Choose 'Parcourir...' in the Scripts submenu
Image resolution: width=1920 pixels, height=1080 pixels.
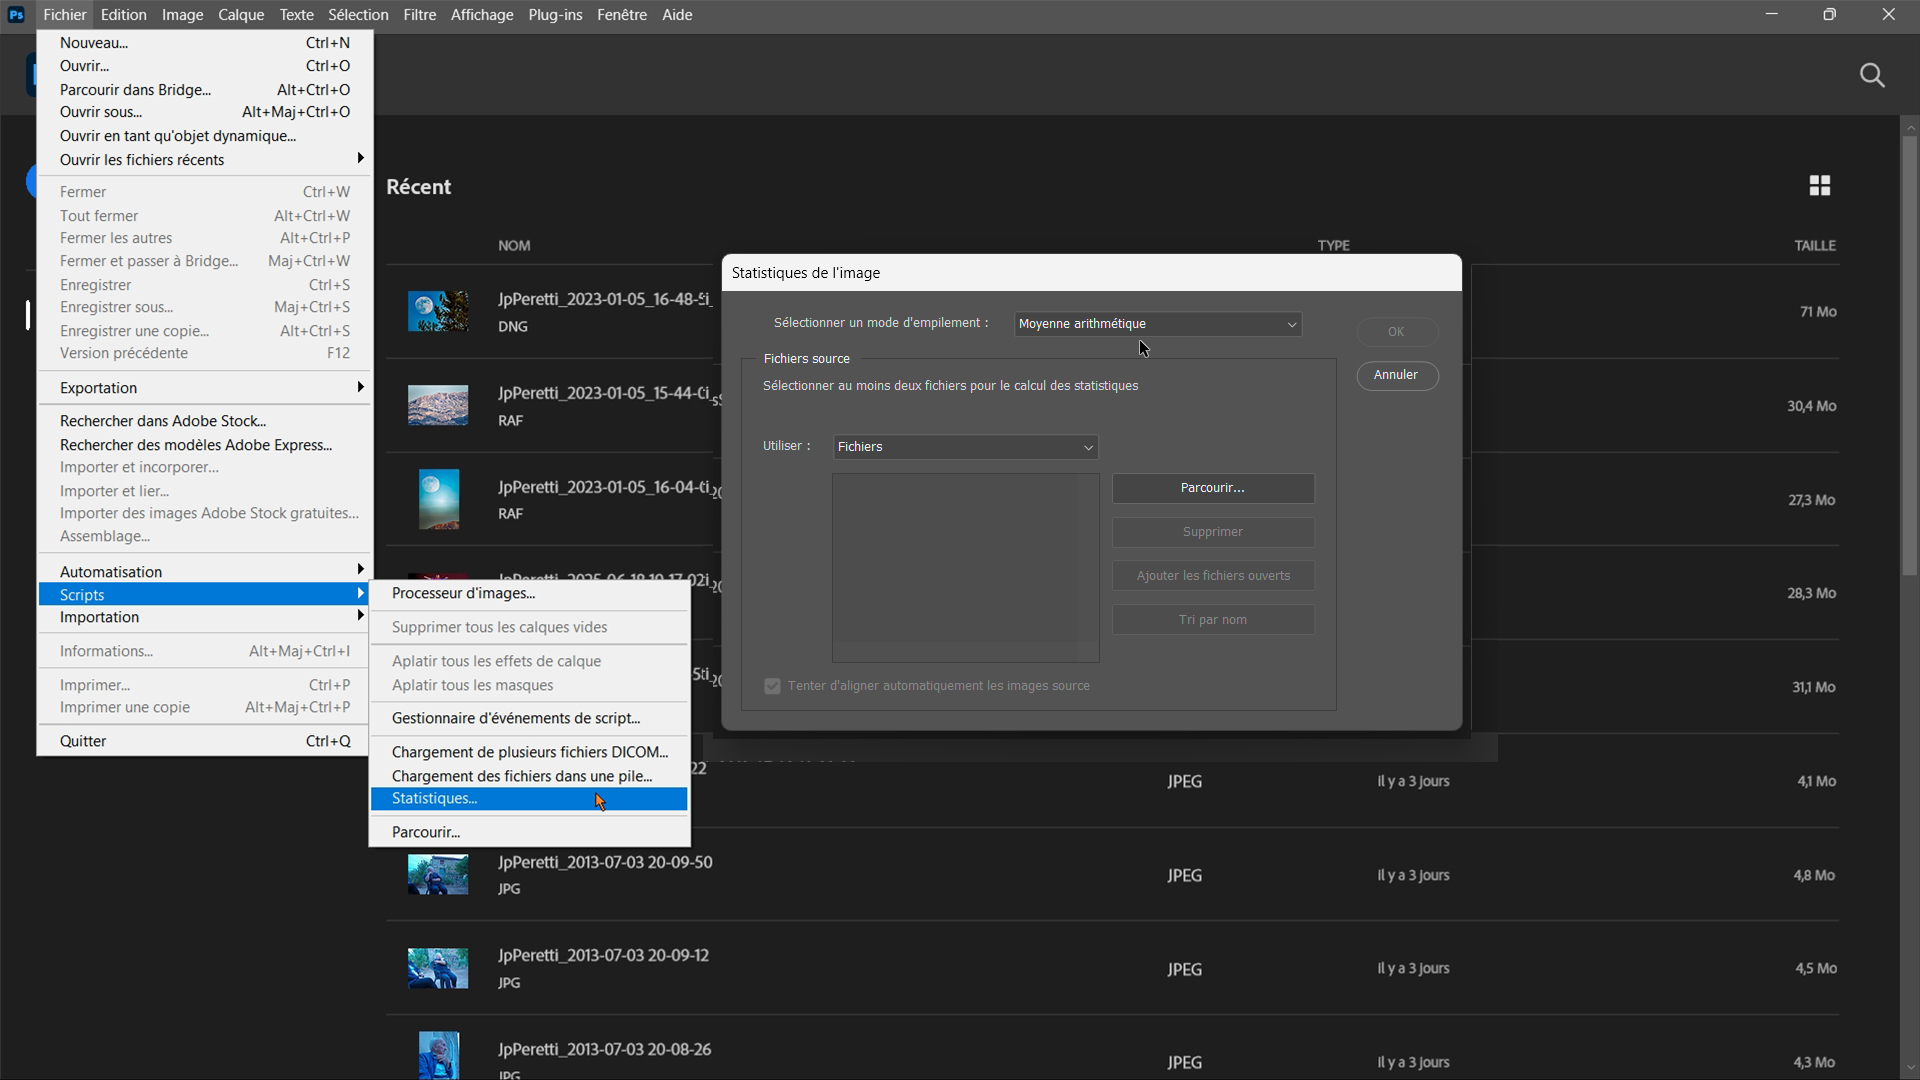[529, 832]
